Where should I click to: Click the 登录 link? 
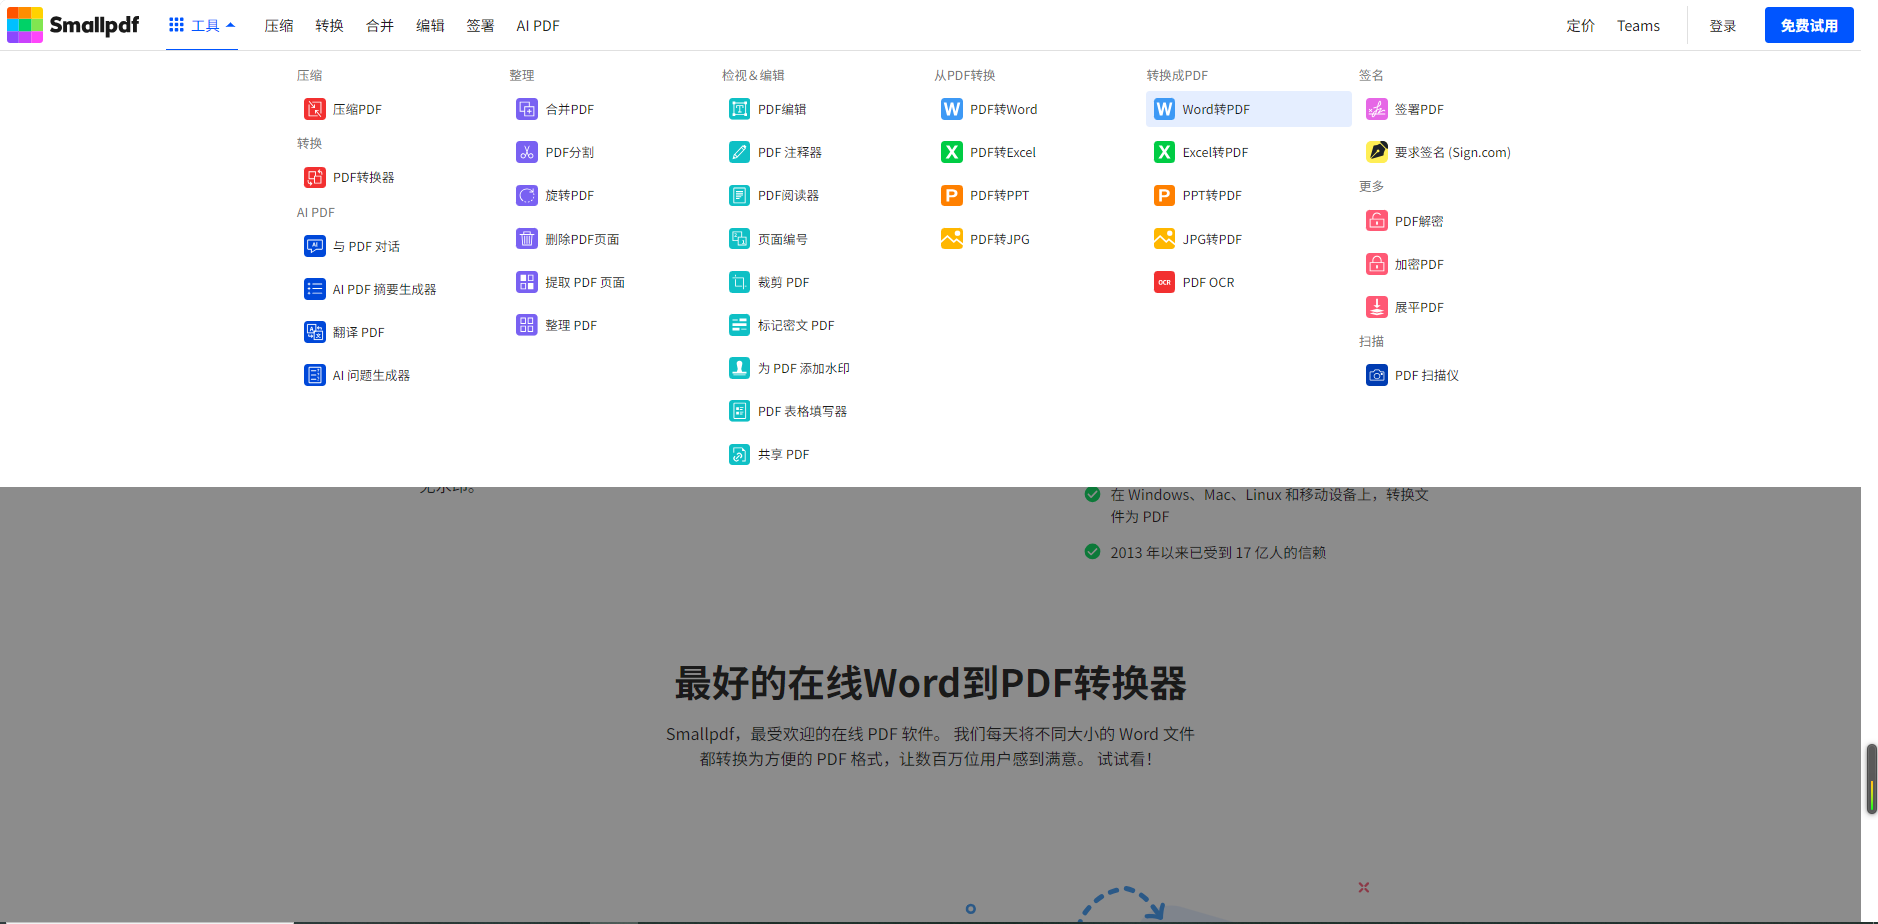[1722, 26]
